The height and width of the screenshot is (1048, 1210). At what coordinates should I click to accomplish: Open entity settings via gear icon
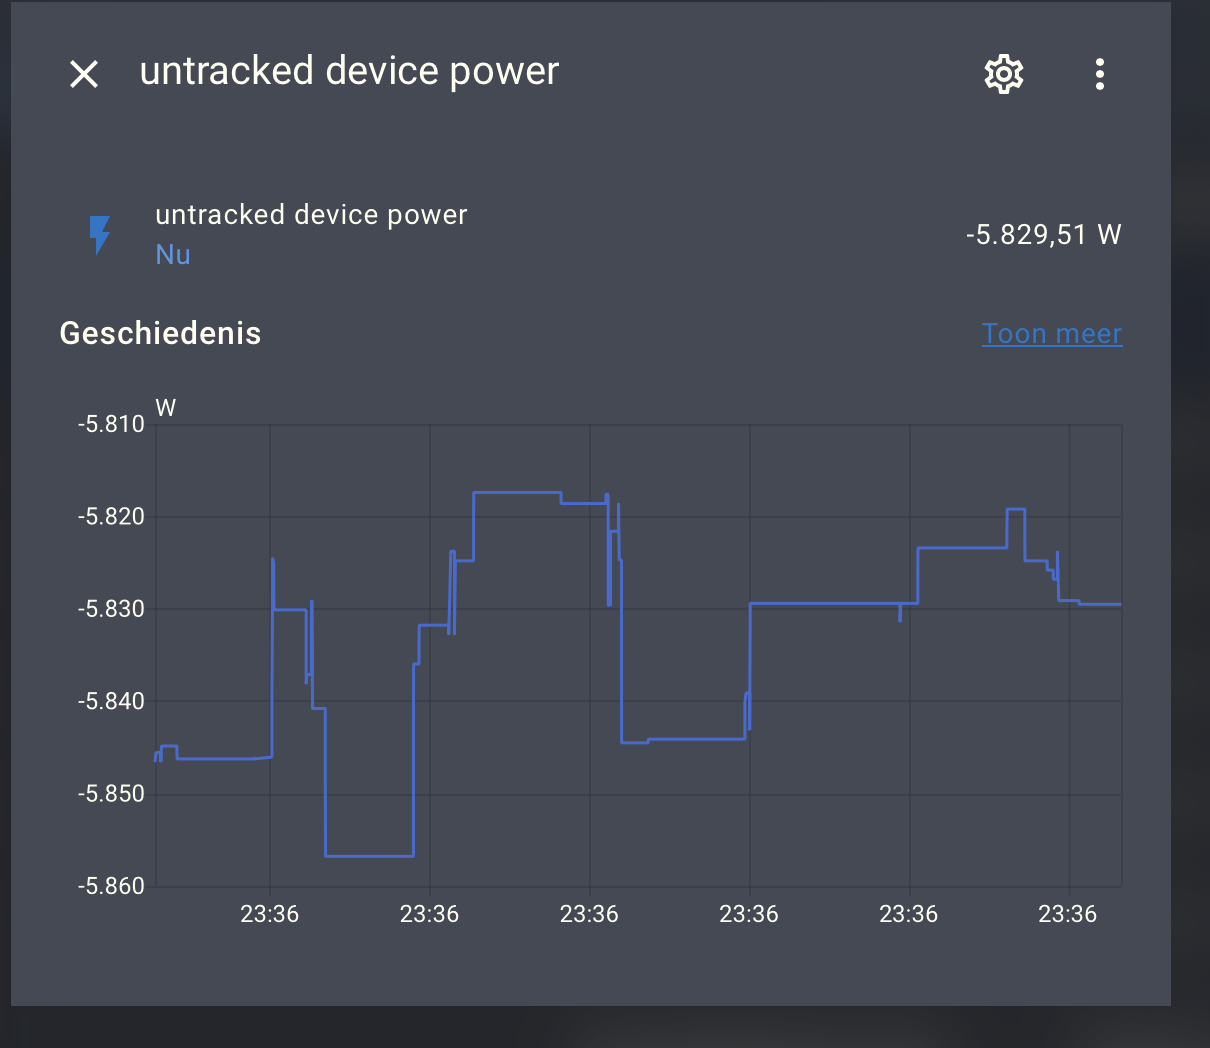tap(1003, 74)
